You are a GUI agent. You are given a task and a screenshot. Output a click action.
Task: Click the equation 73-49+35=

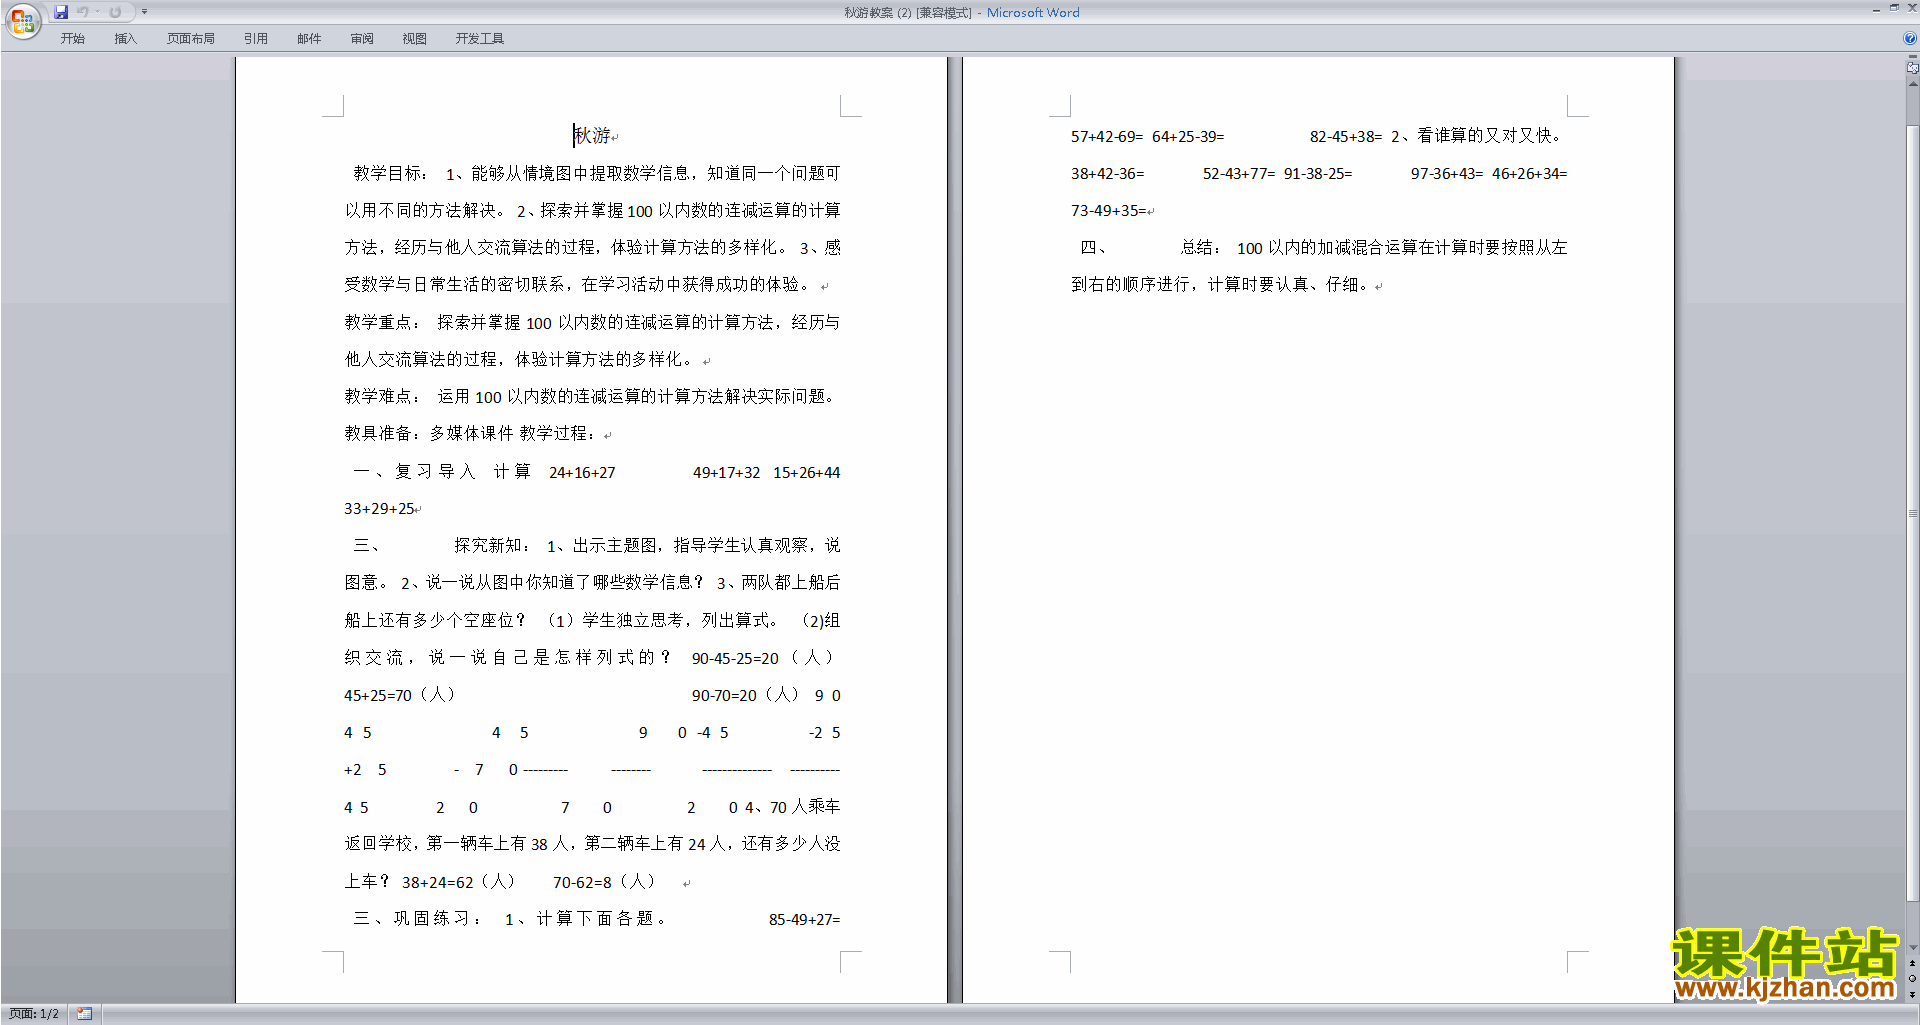(x=1108, y=210)
